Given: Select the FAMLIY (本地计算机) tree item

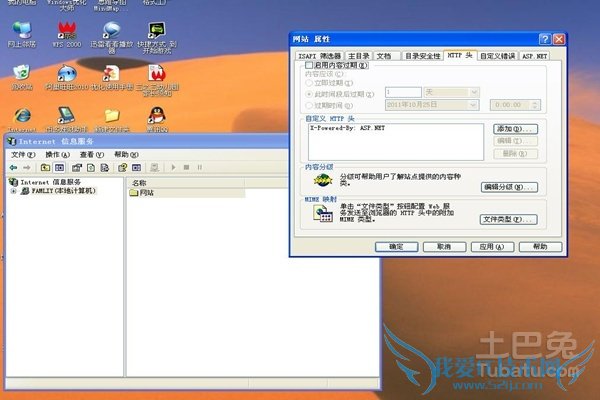Looking at the screenshot, I should pos(59,191).
